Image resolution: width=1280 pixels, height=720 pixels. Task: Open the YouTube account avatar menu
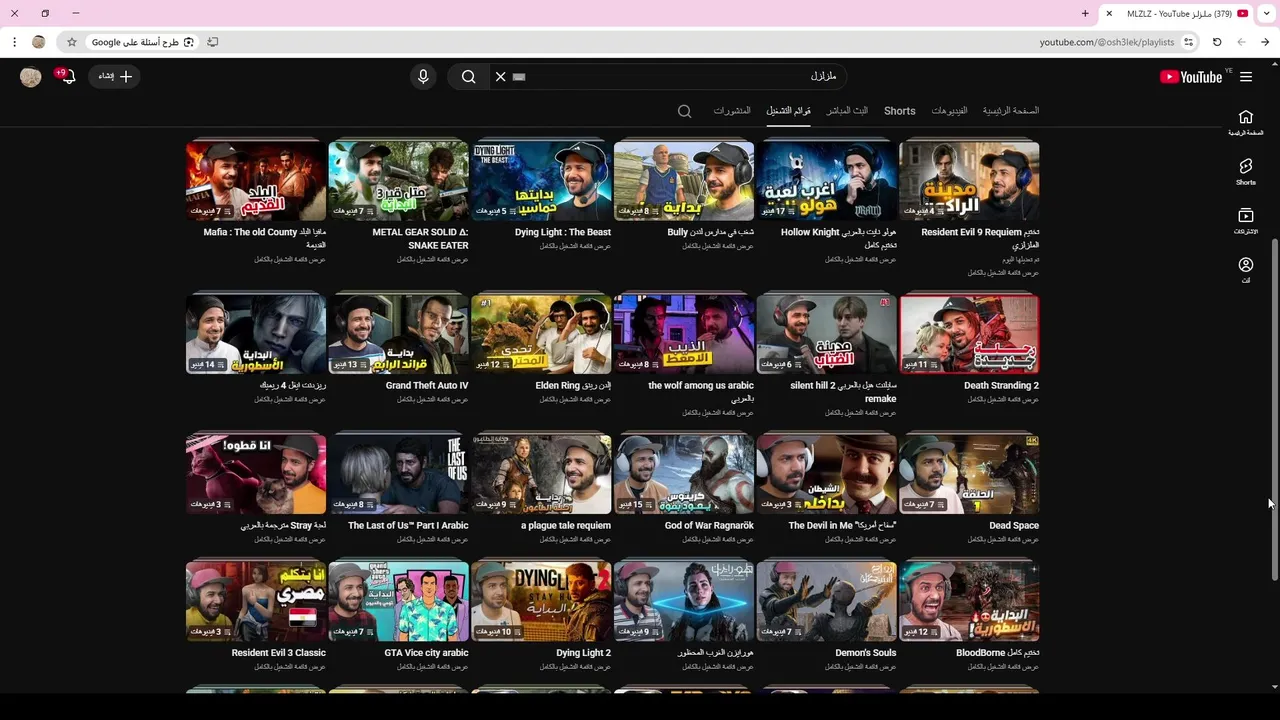[x=31, y=77]
